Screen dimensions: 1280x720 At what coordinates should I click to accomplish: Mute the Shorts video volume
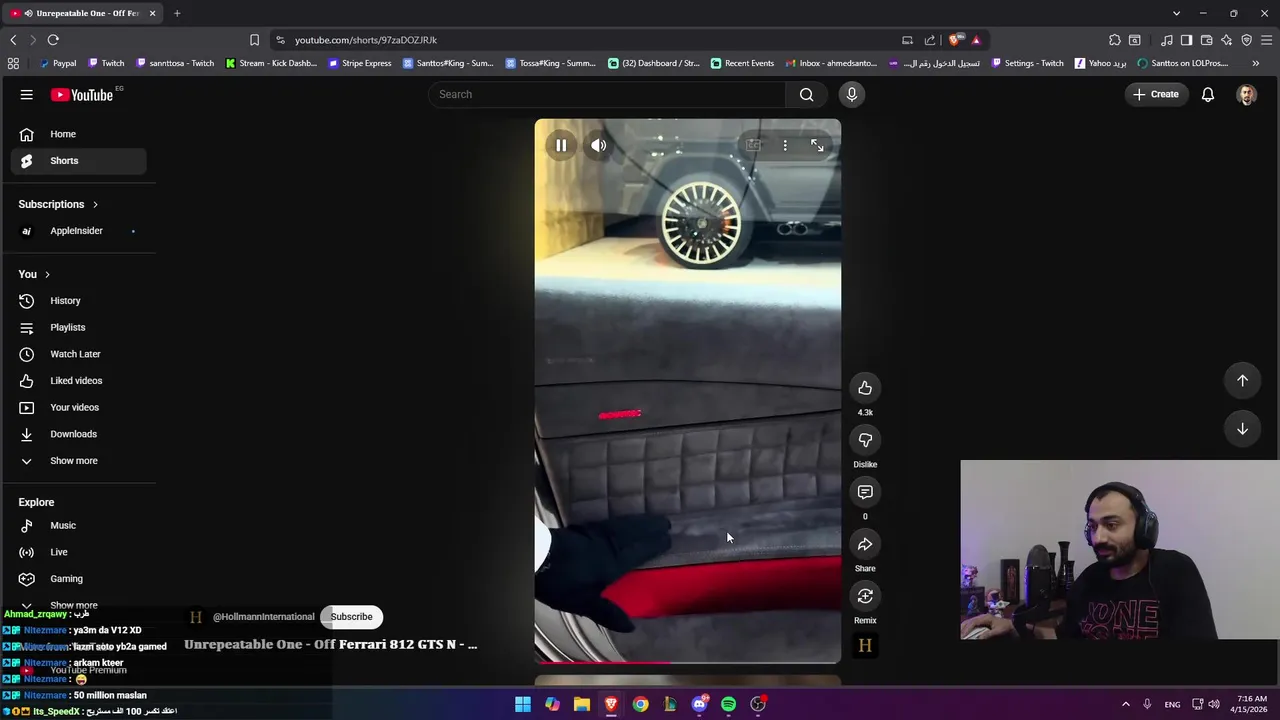tap(598, 145)
